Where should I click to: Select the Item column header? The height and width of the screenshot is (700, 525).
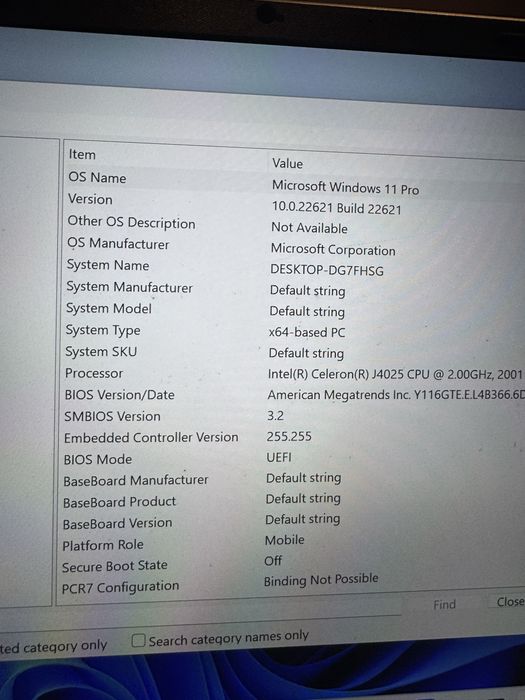[x=82, y=154]
